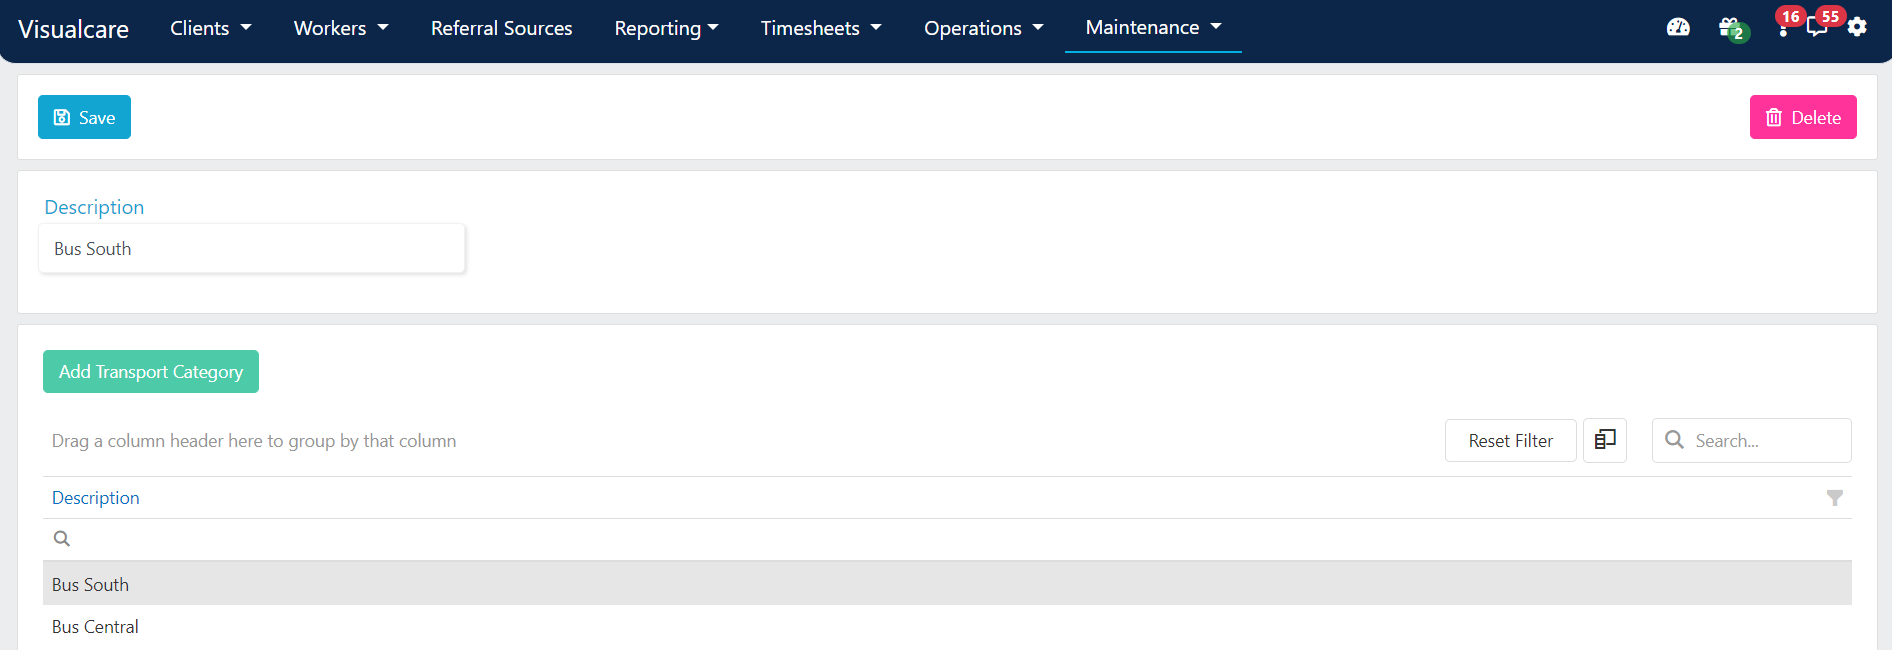Image resolution: width=1892 pixels, height=650 pixels.
Task: Click the grid Search box
Action: [x=1752, y=440]
